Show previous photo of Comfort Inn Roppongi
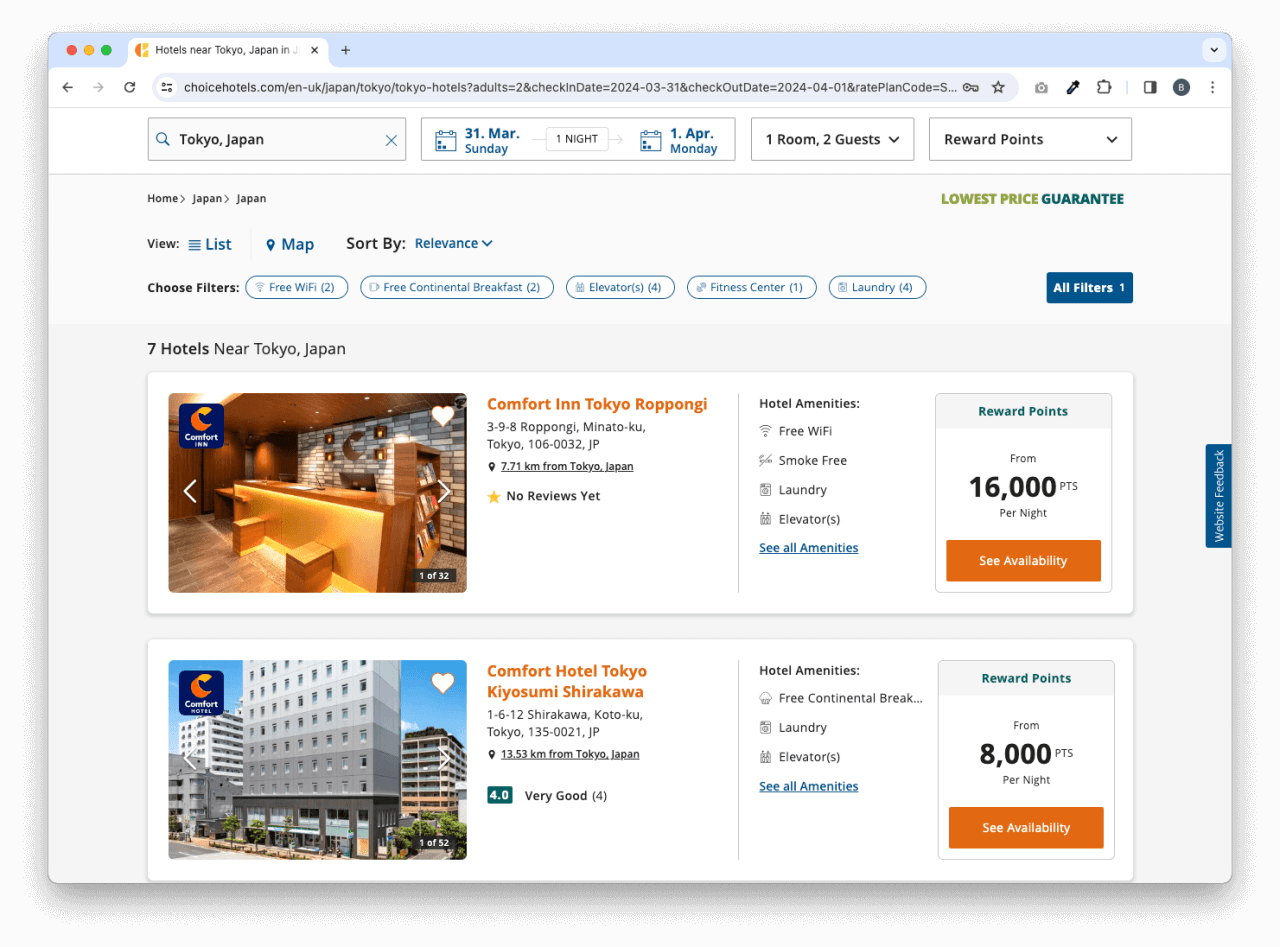This screenshot has height=947, width=1280. tap(190, 491)
